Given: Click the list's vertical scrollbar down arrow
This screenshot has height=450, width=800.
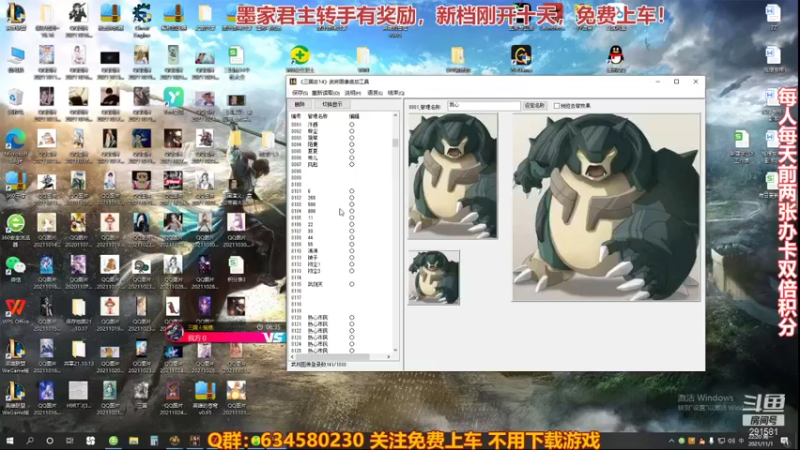Looking at the screenshot, I should point(395,351).
